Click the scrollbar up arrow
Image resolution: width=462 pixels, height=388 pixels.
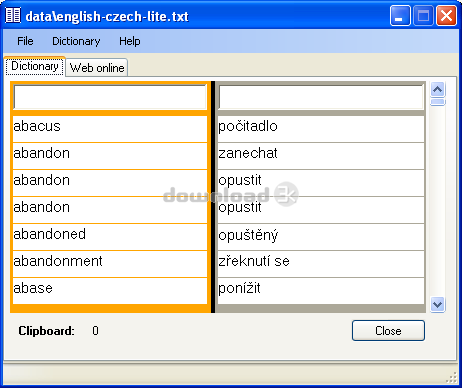click(x=437, y=89)
